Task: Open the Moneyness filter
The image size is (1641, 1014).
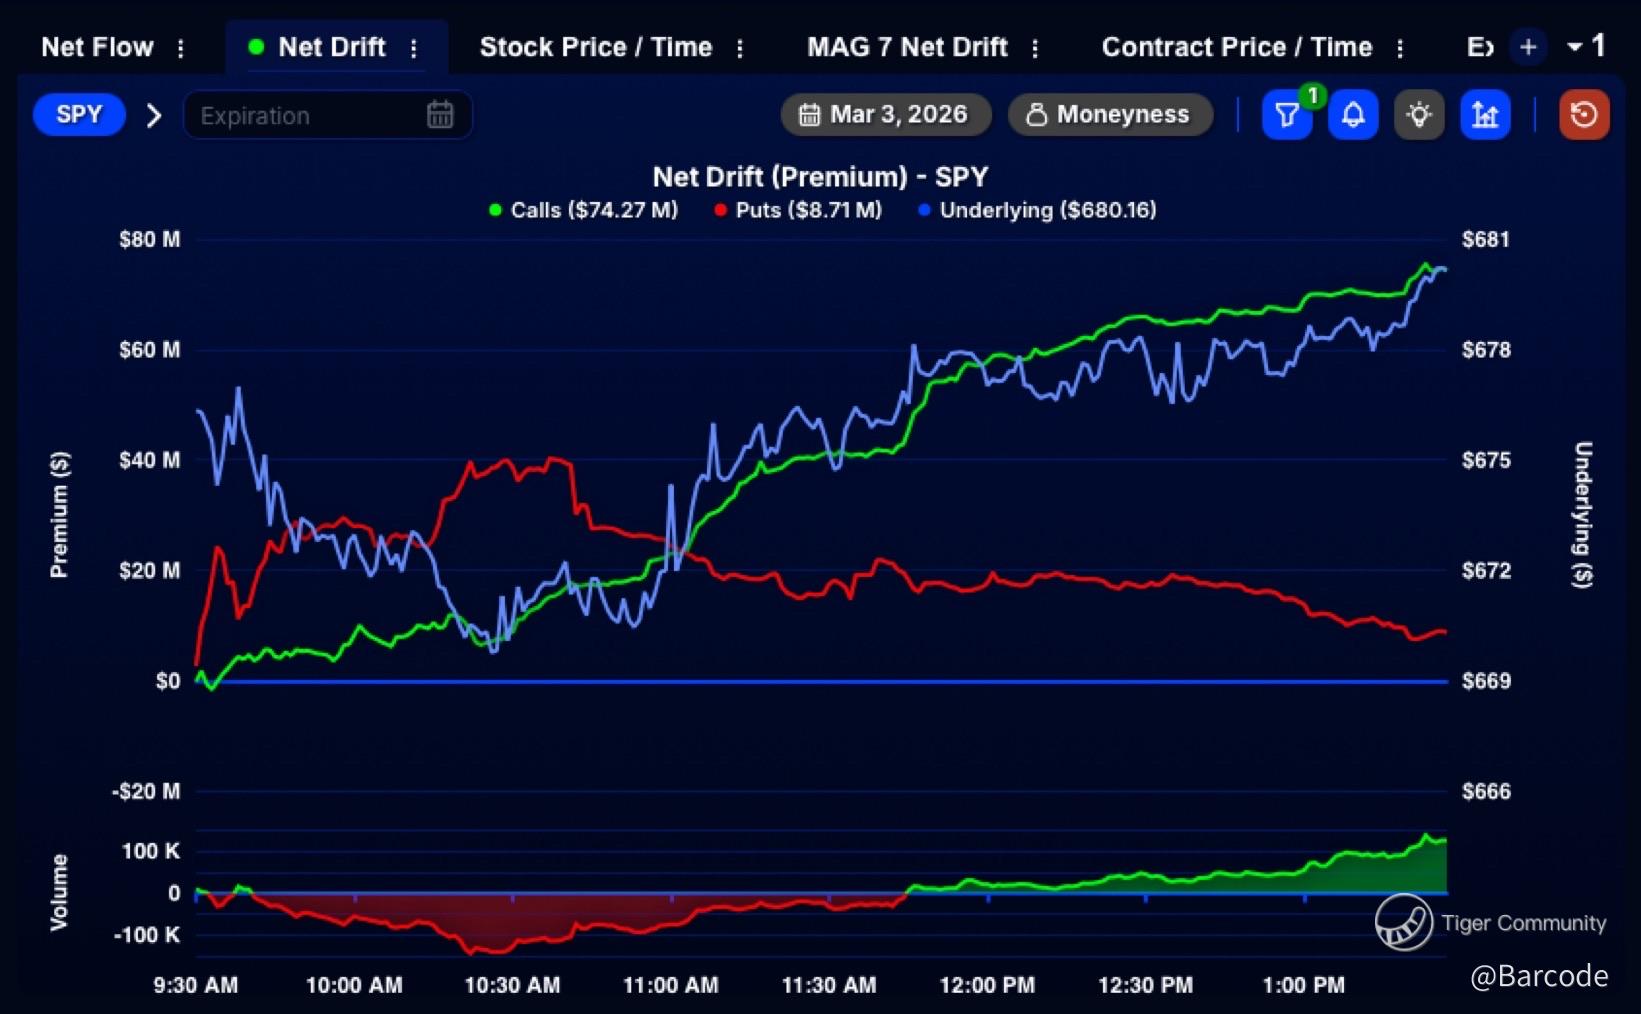Action: 1110,115
